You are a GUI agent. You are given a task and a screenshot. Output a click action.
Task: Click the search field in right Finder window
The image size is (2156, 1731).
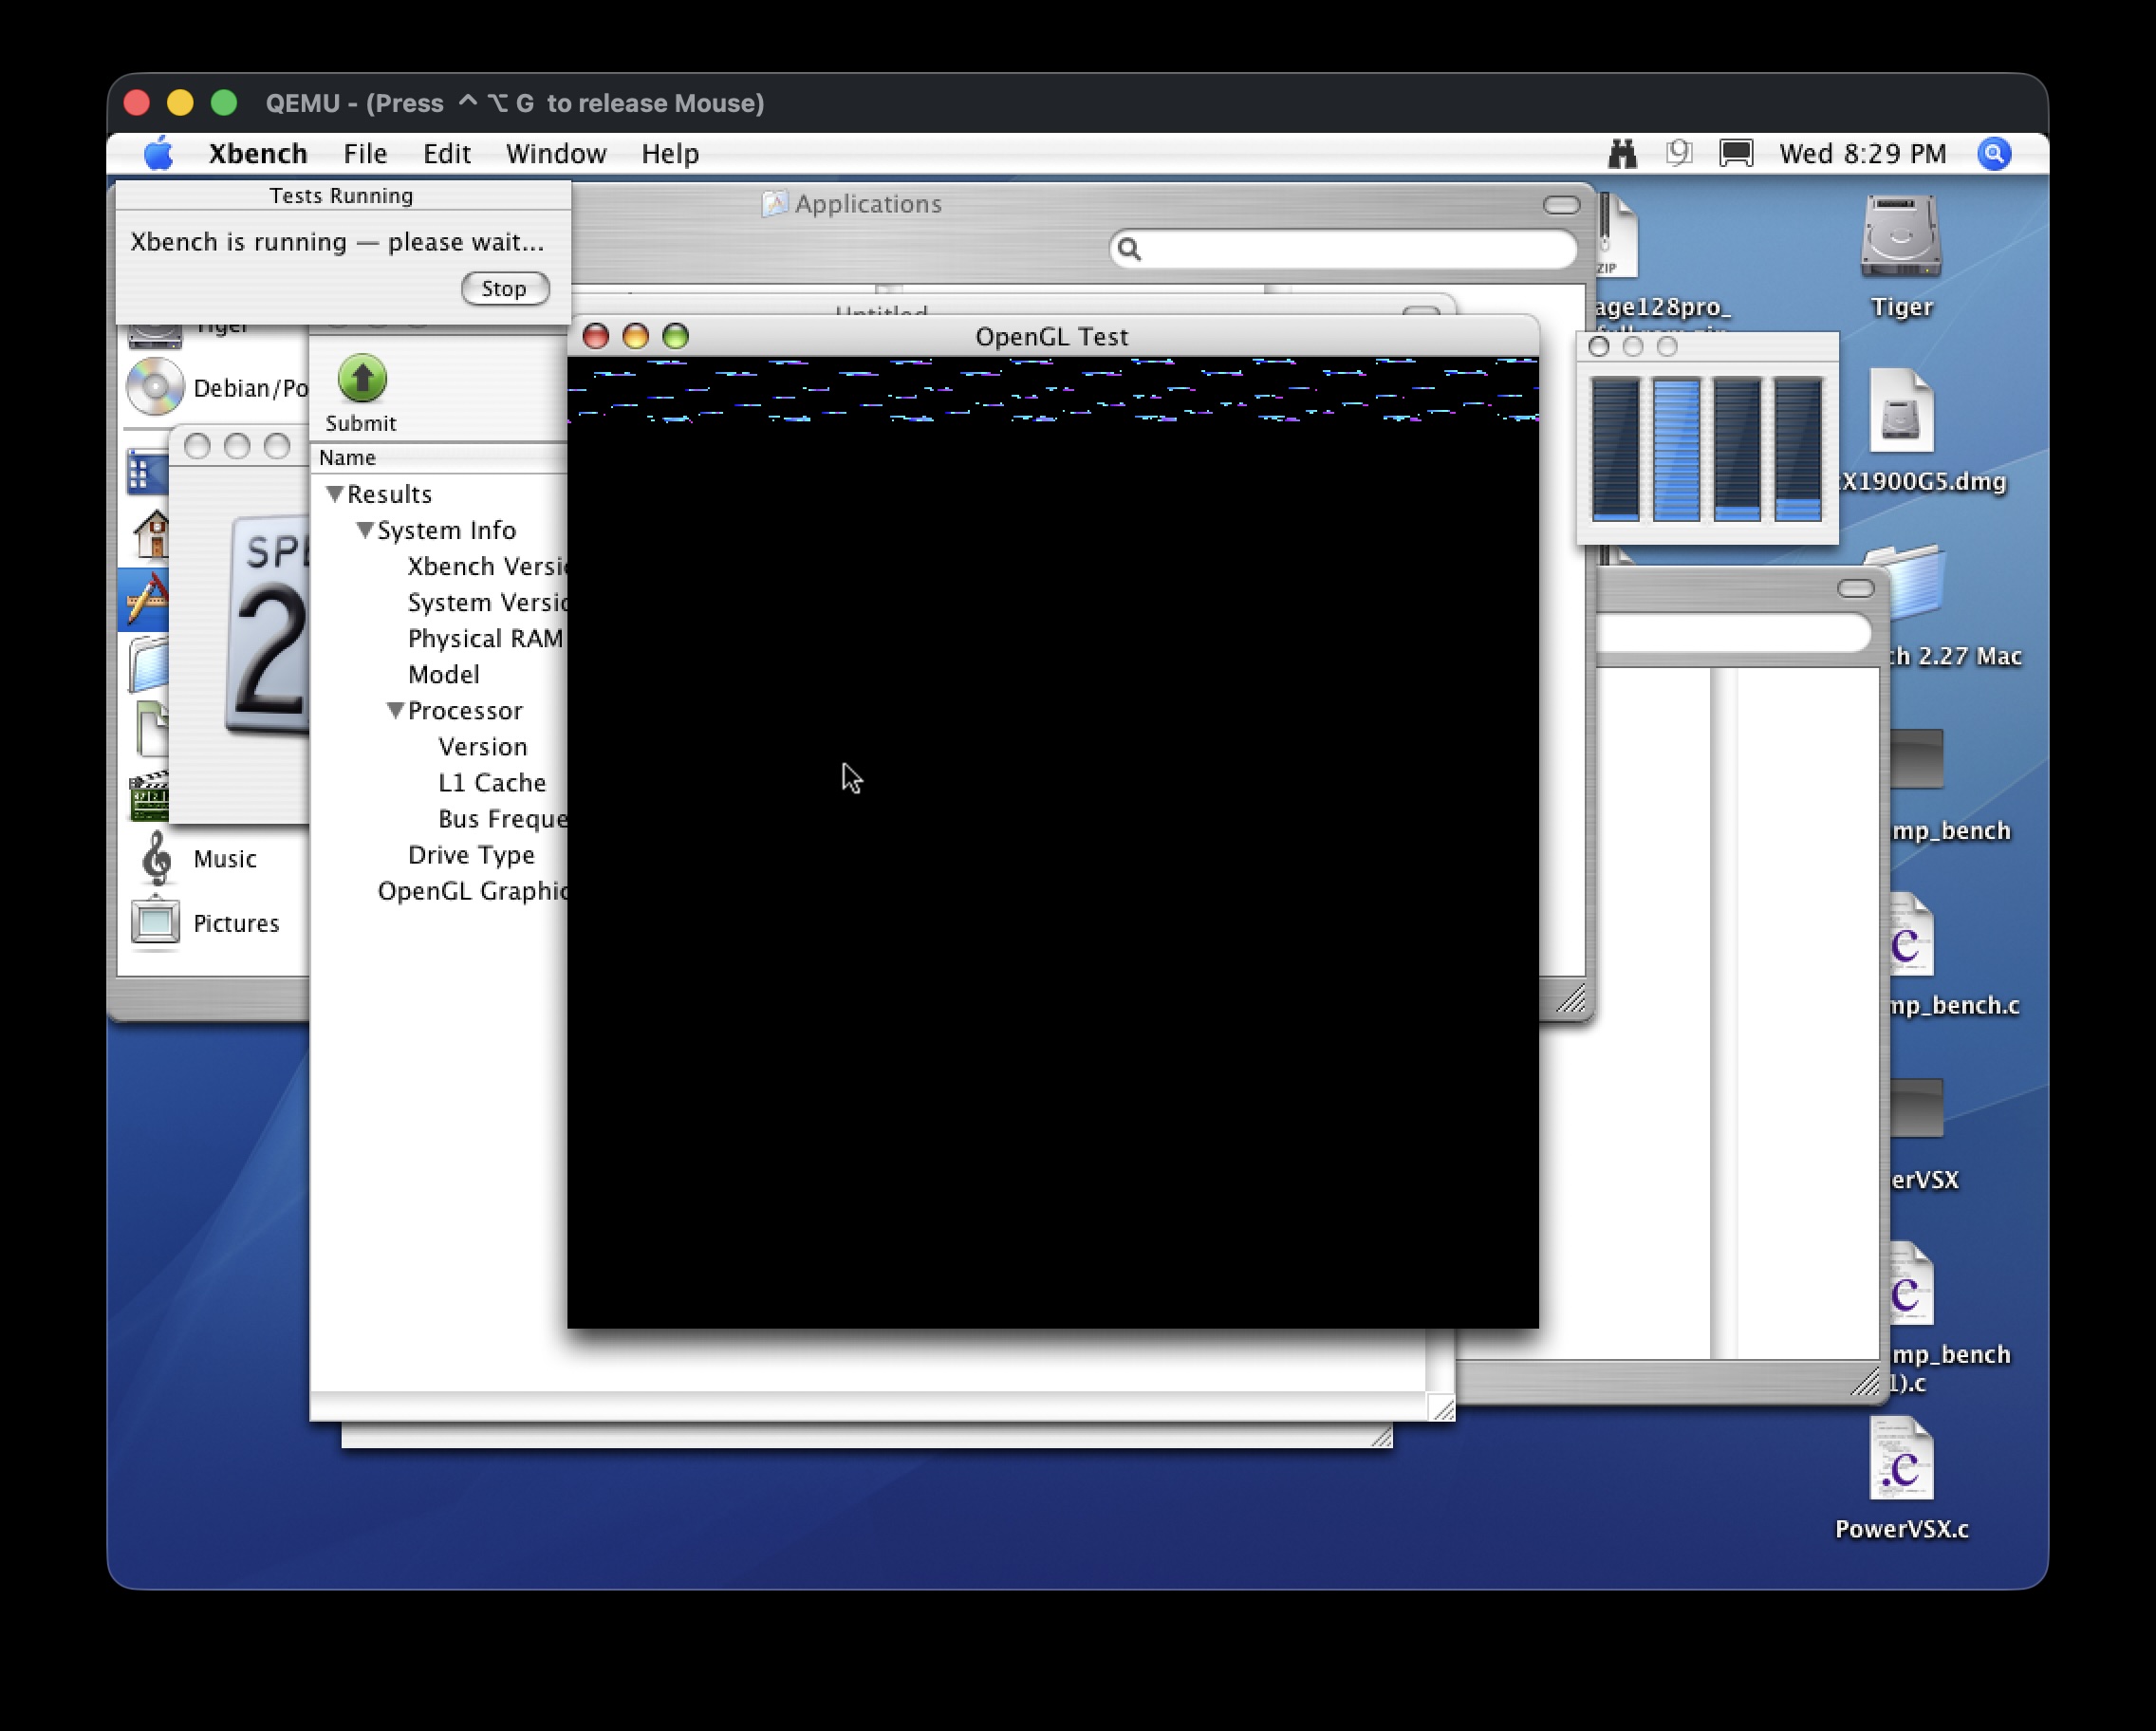click(x=1733, y=633)
